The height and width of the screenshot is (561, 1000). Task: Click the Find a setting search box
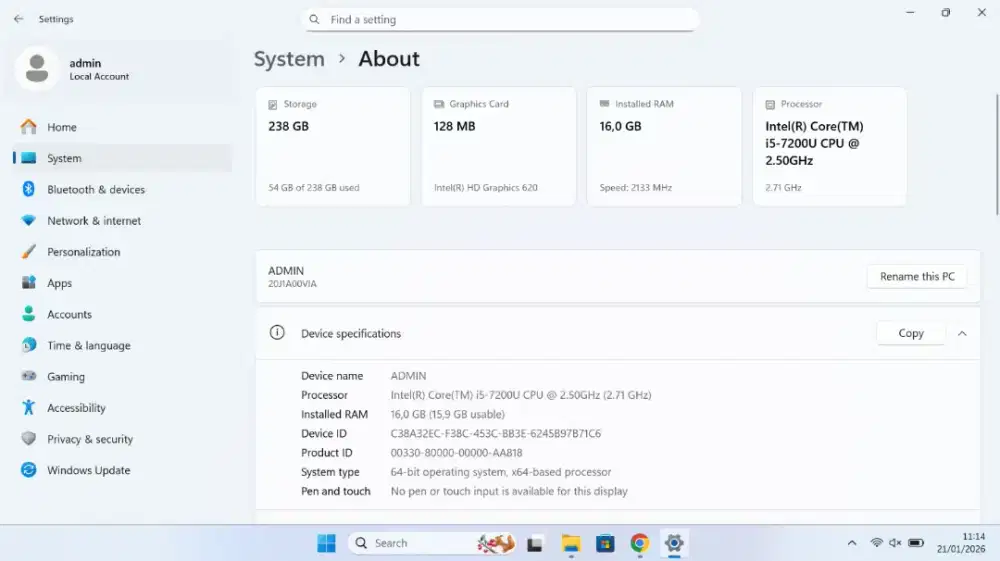[x=501, y=19]
